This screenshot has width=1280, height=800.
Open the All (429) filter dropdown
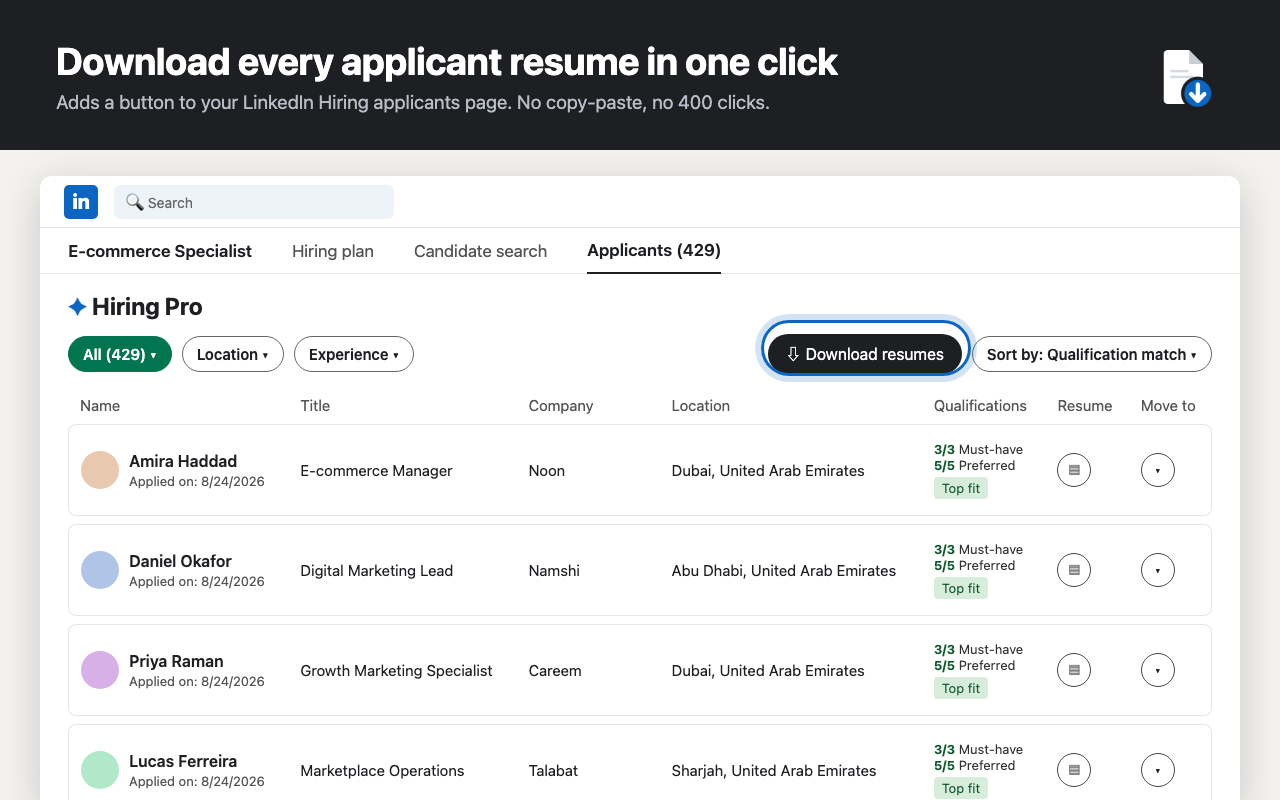click(x=120, y=354)
